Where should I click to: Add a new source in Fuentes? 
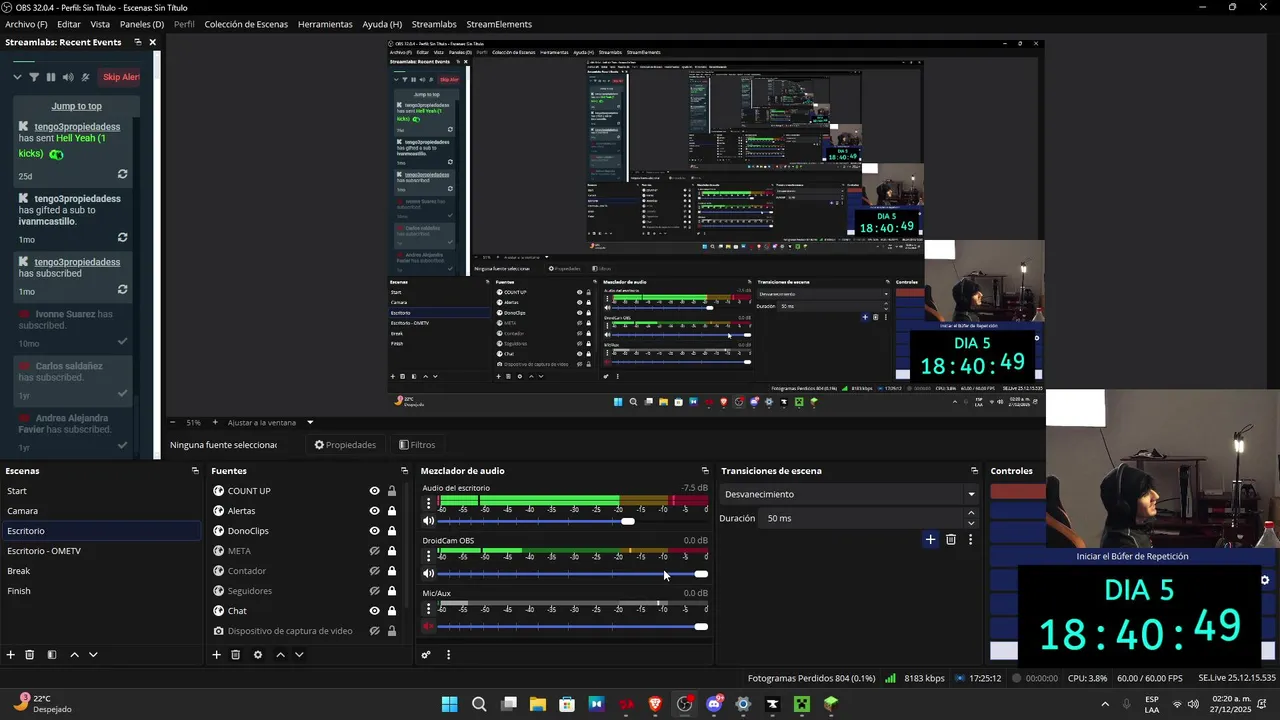point(216,655)
